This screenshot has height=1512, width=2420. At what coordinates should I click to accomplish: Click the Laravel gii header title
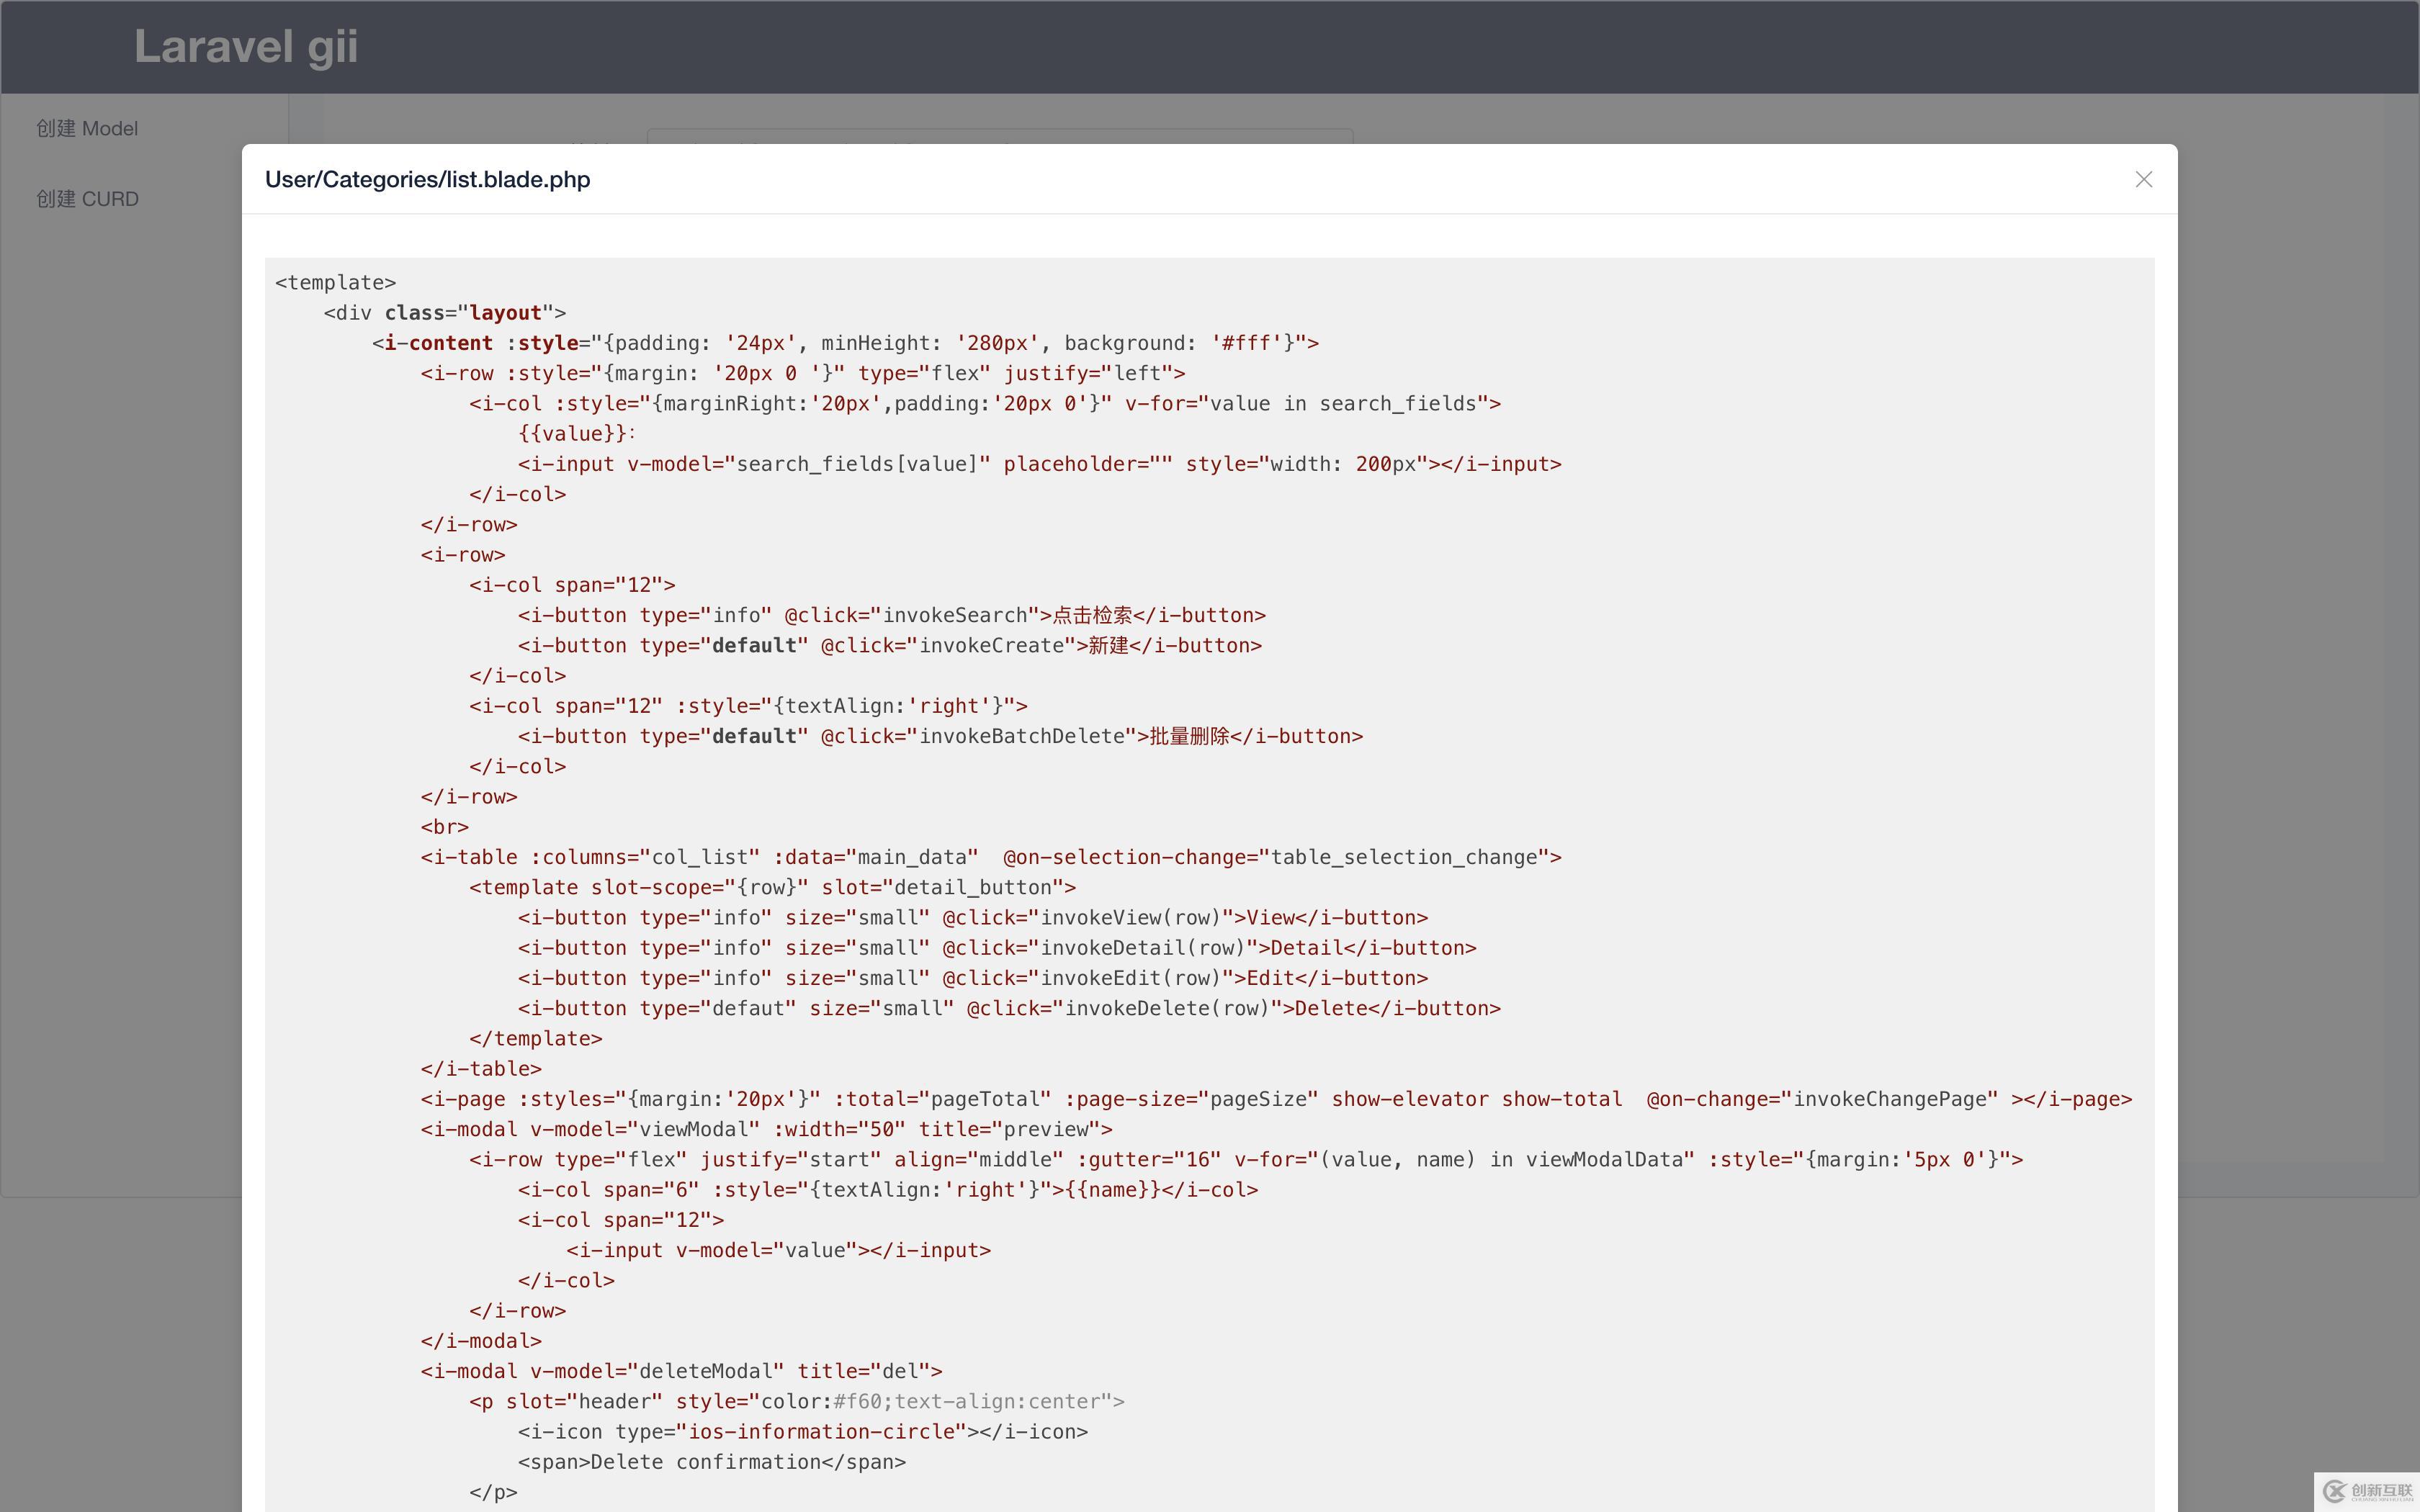click(246, 47)
